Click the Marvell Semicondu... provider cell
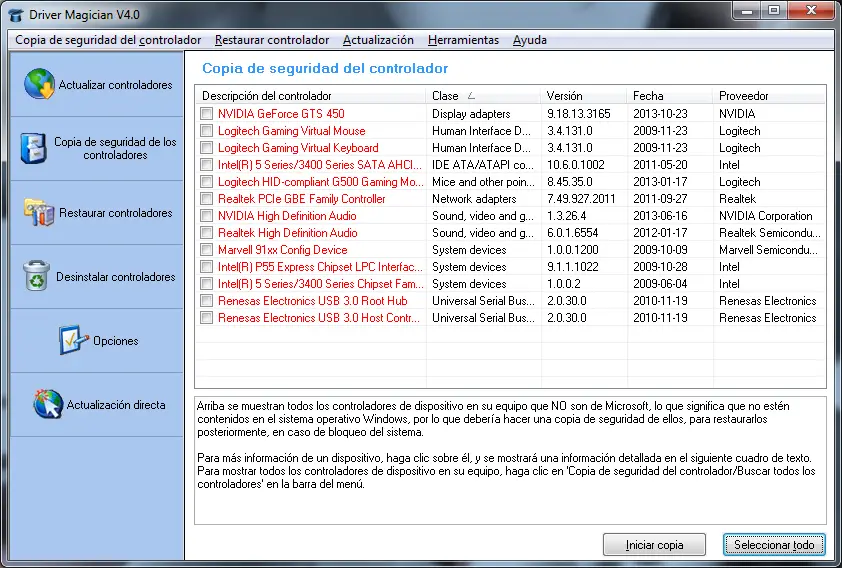The height and width of the screenshot is (568, 842). pyautogui.click(x=768, y=250)
